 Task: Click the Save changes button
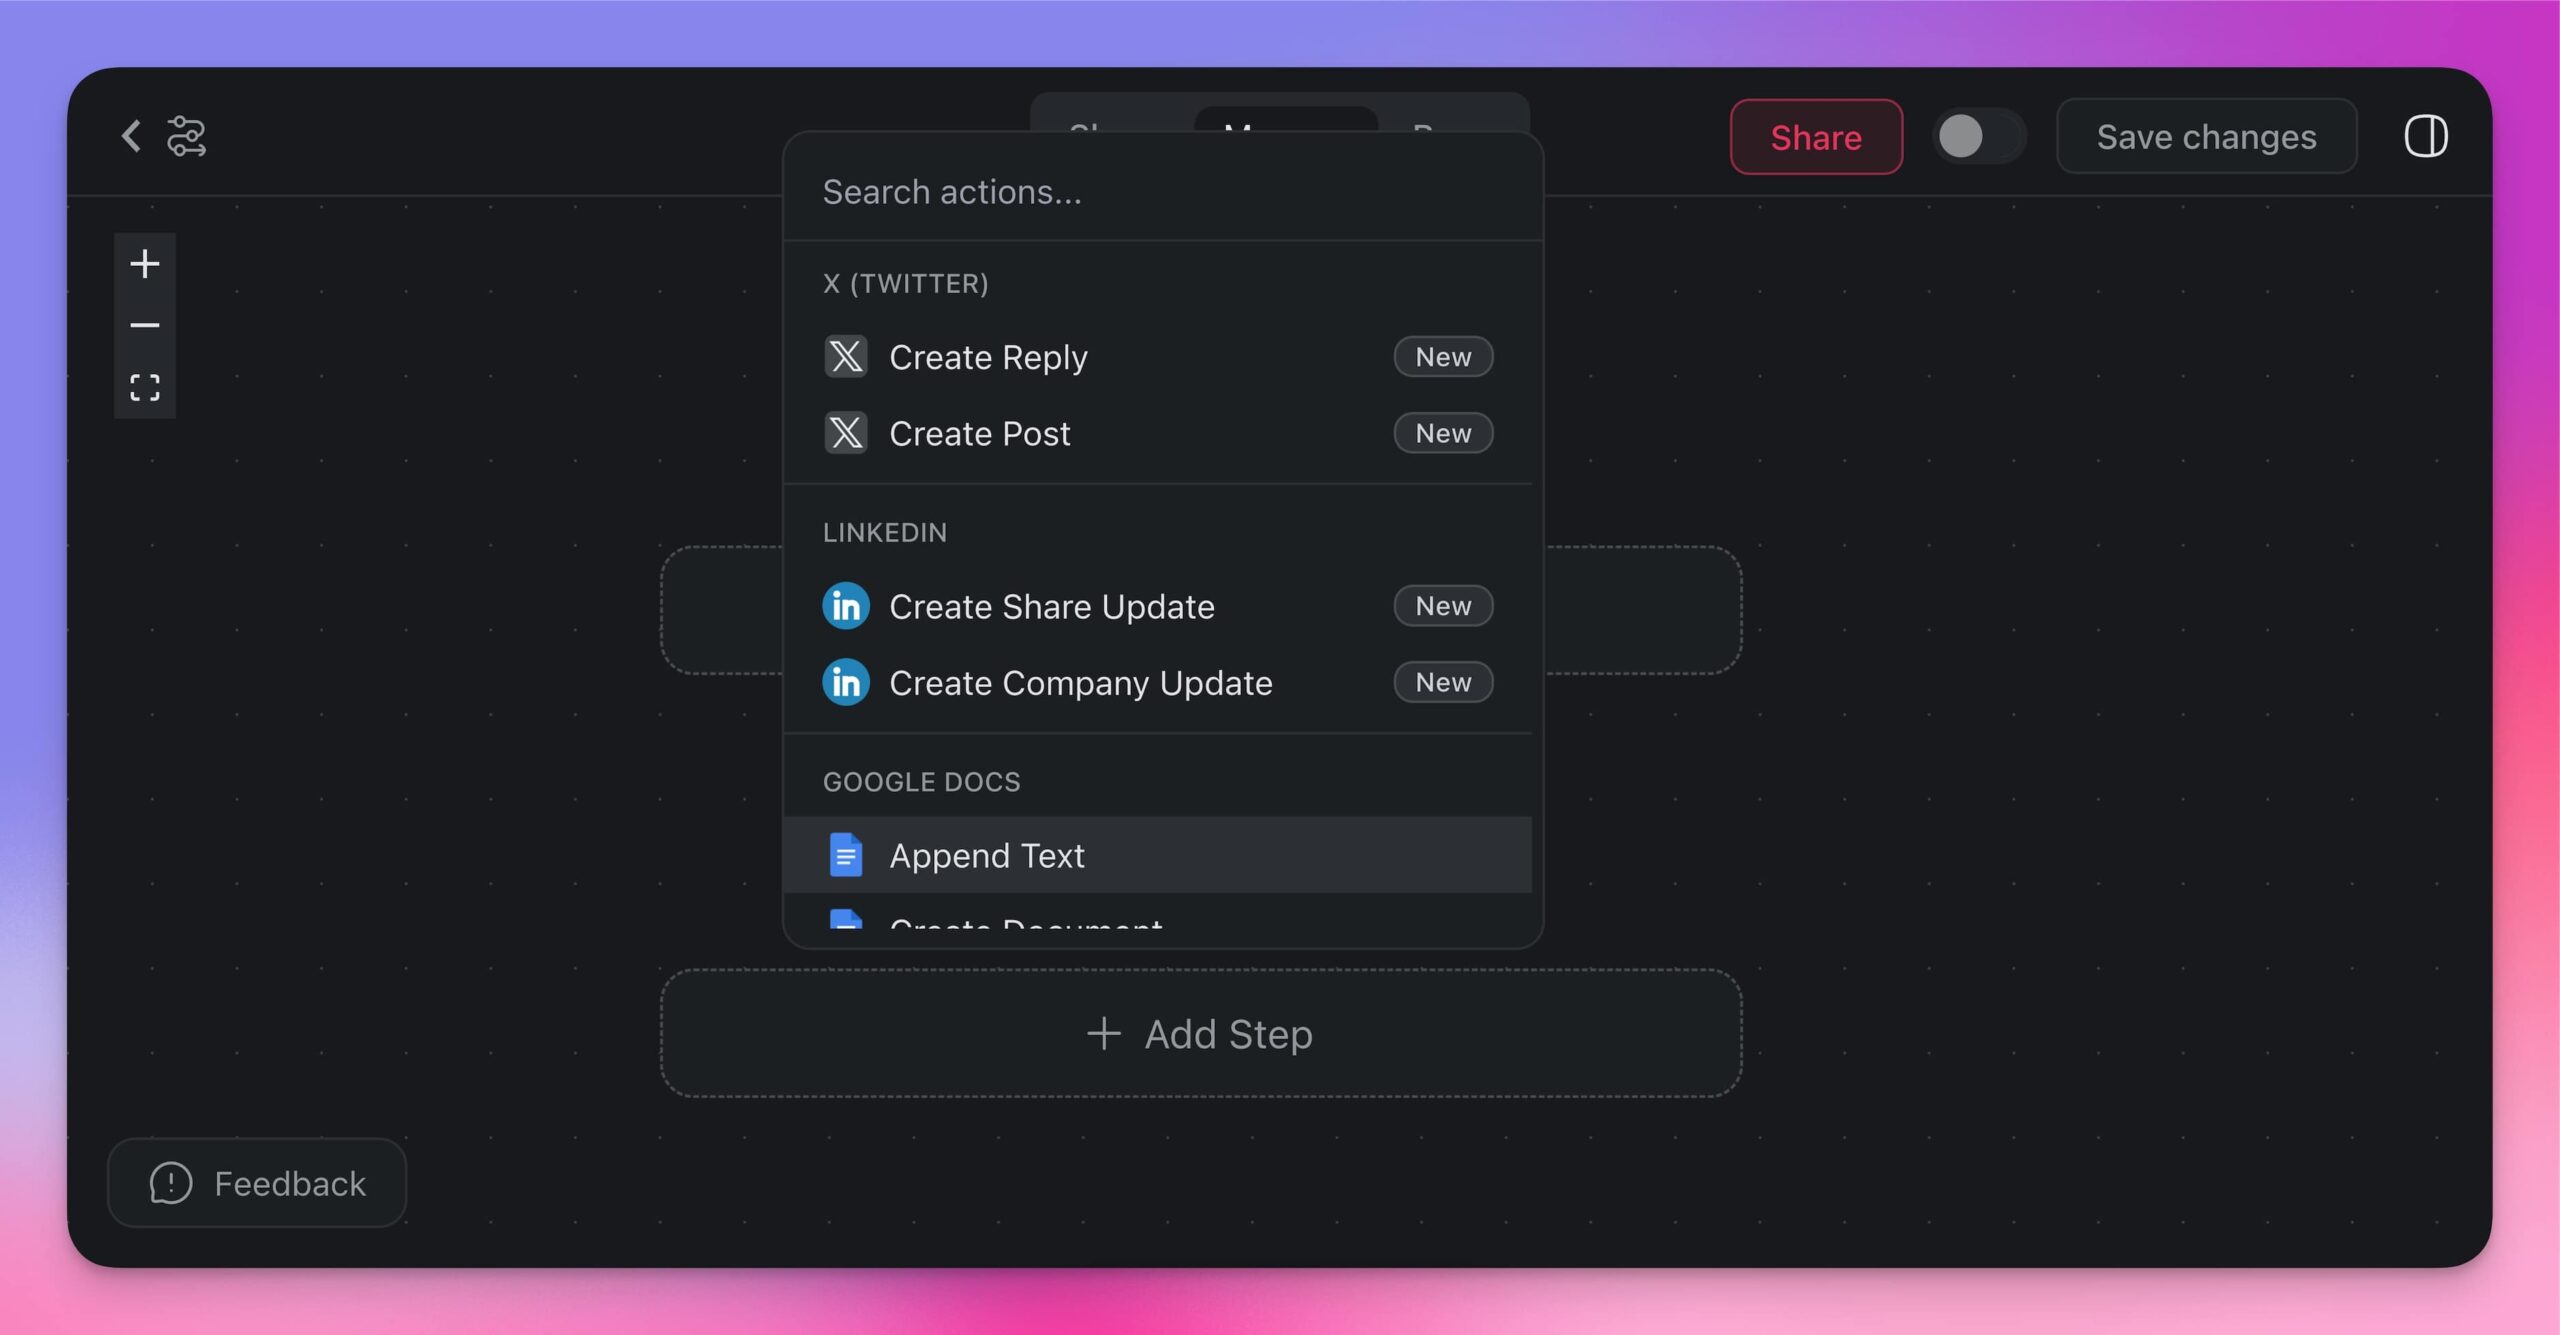2206,136
